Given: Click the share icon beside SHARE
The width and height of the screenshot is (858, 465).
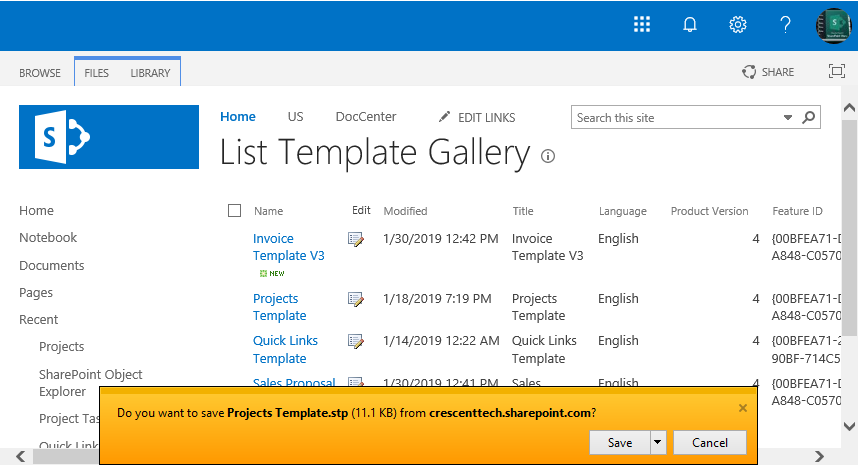Looking at the screenshot, I should tap(749, 72).
